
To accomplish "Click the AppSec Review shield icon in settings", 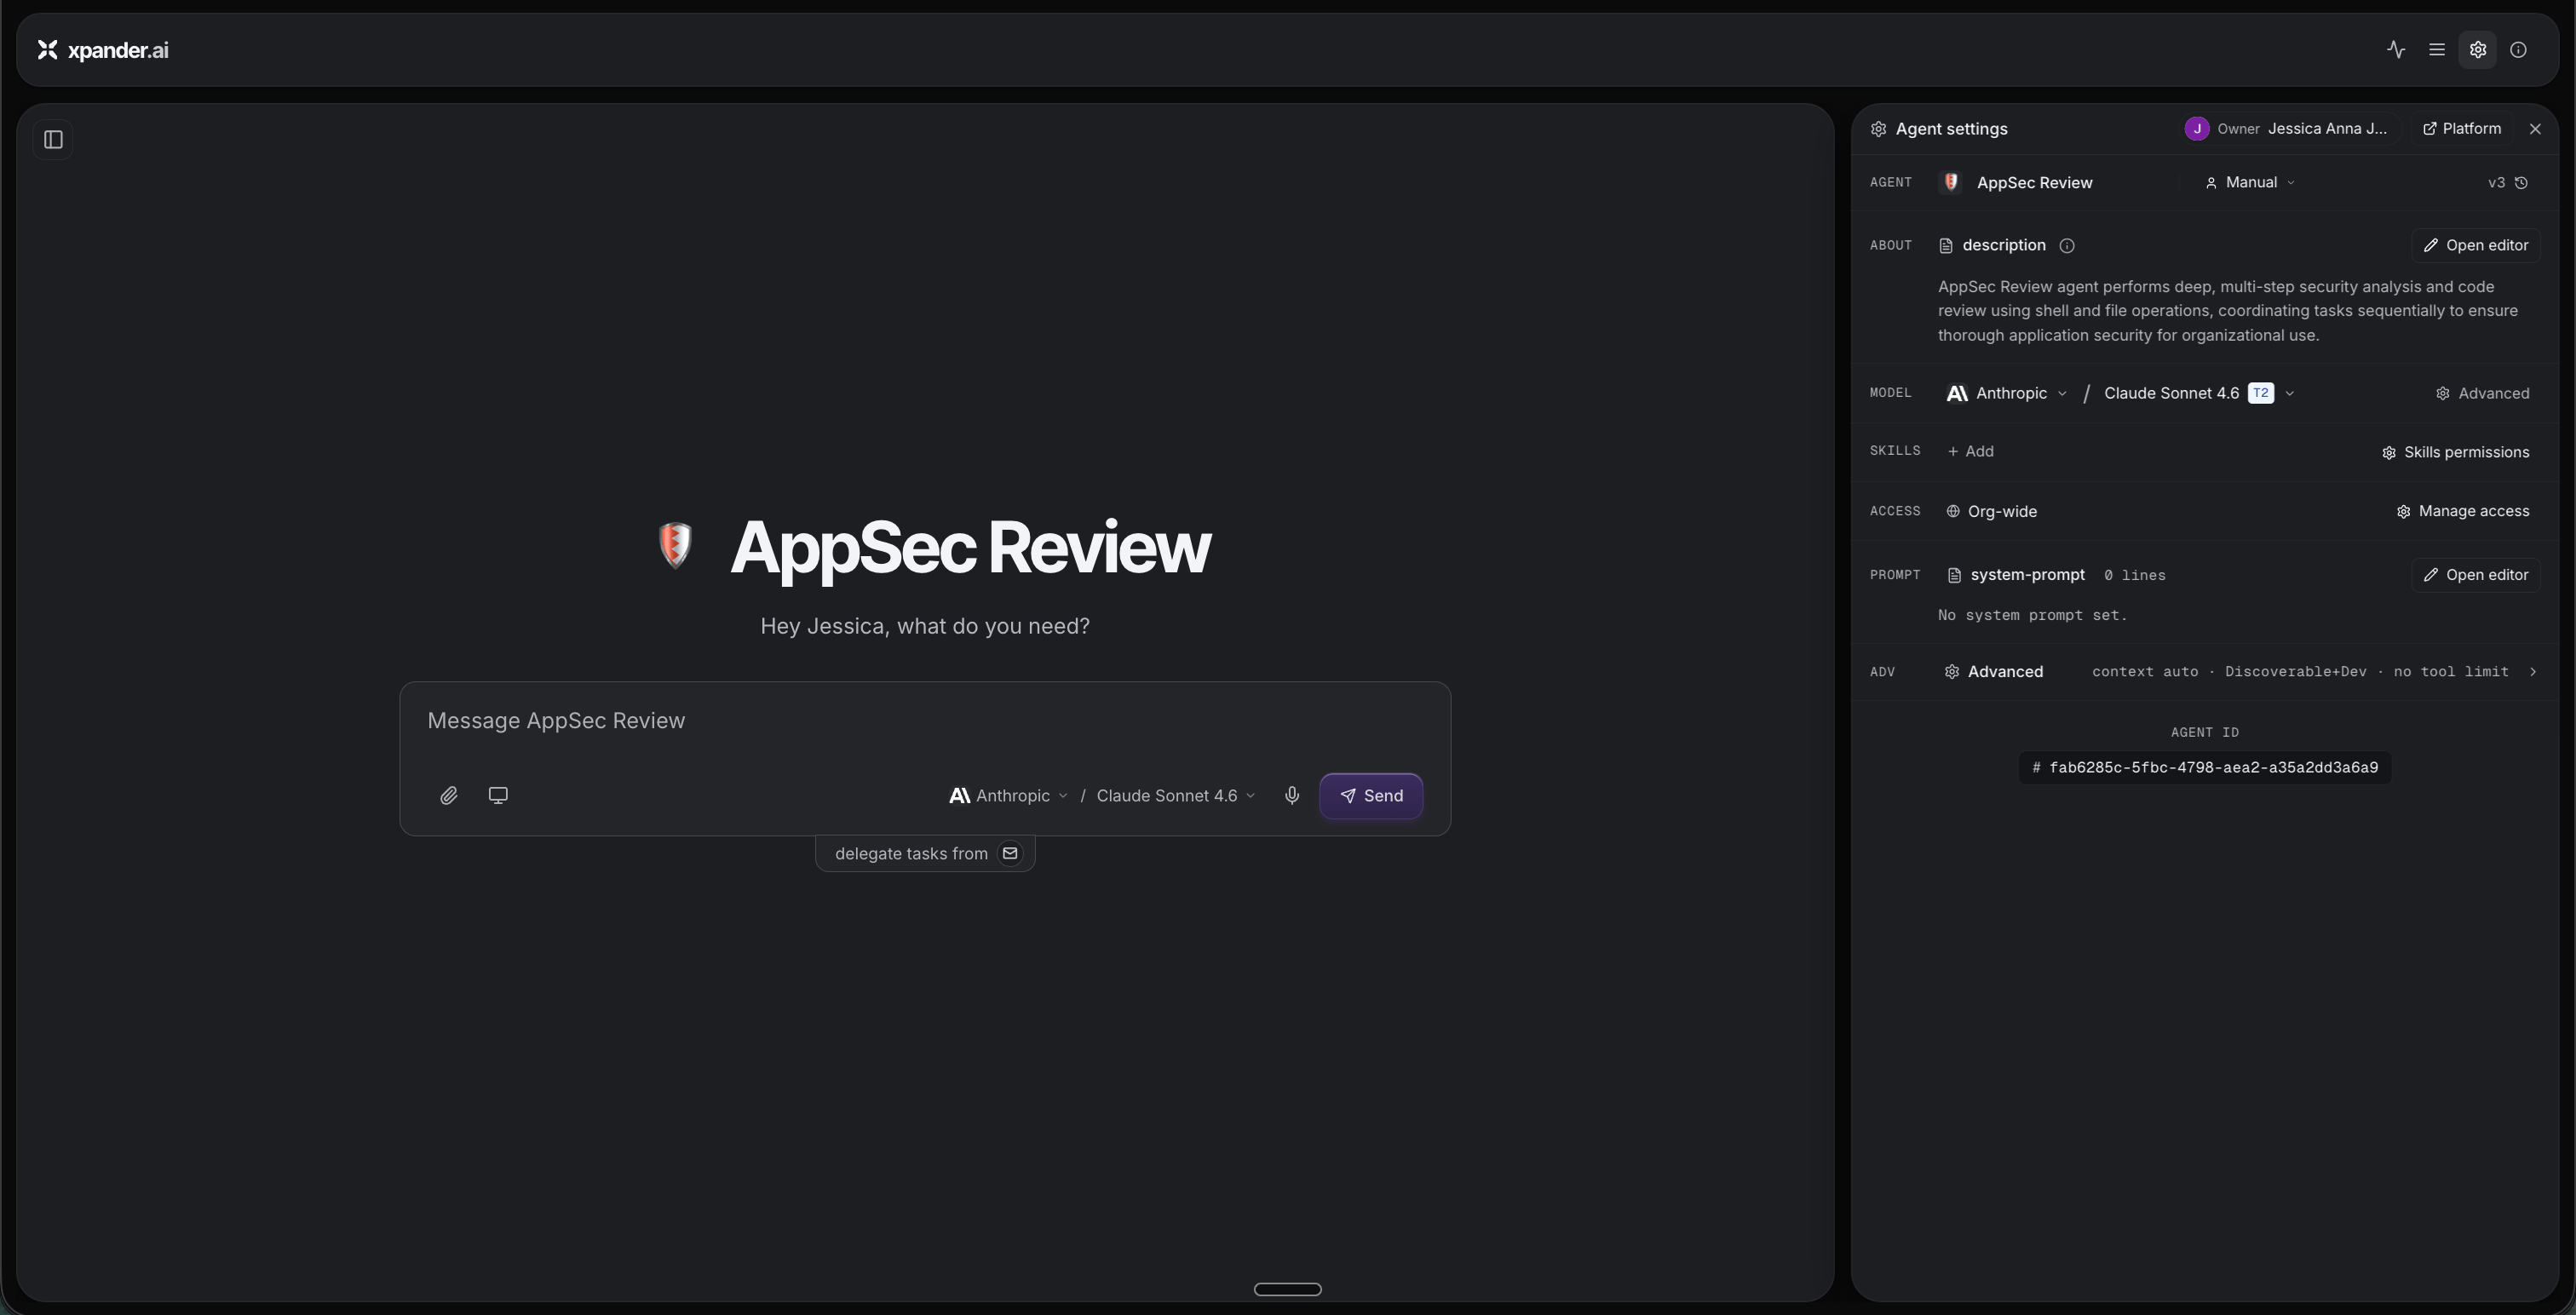I will [x=1951, y=182].
